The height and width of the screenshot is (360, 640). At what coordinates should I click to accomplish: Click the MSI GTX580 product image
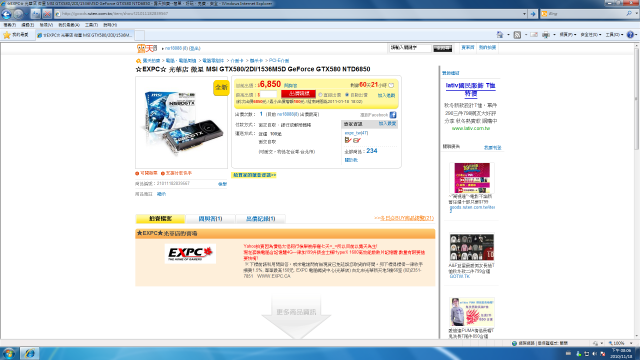tap(182, 122)
